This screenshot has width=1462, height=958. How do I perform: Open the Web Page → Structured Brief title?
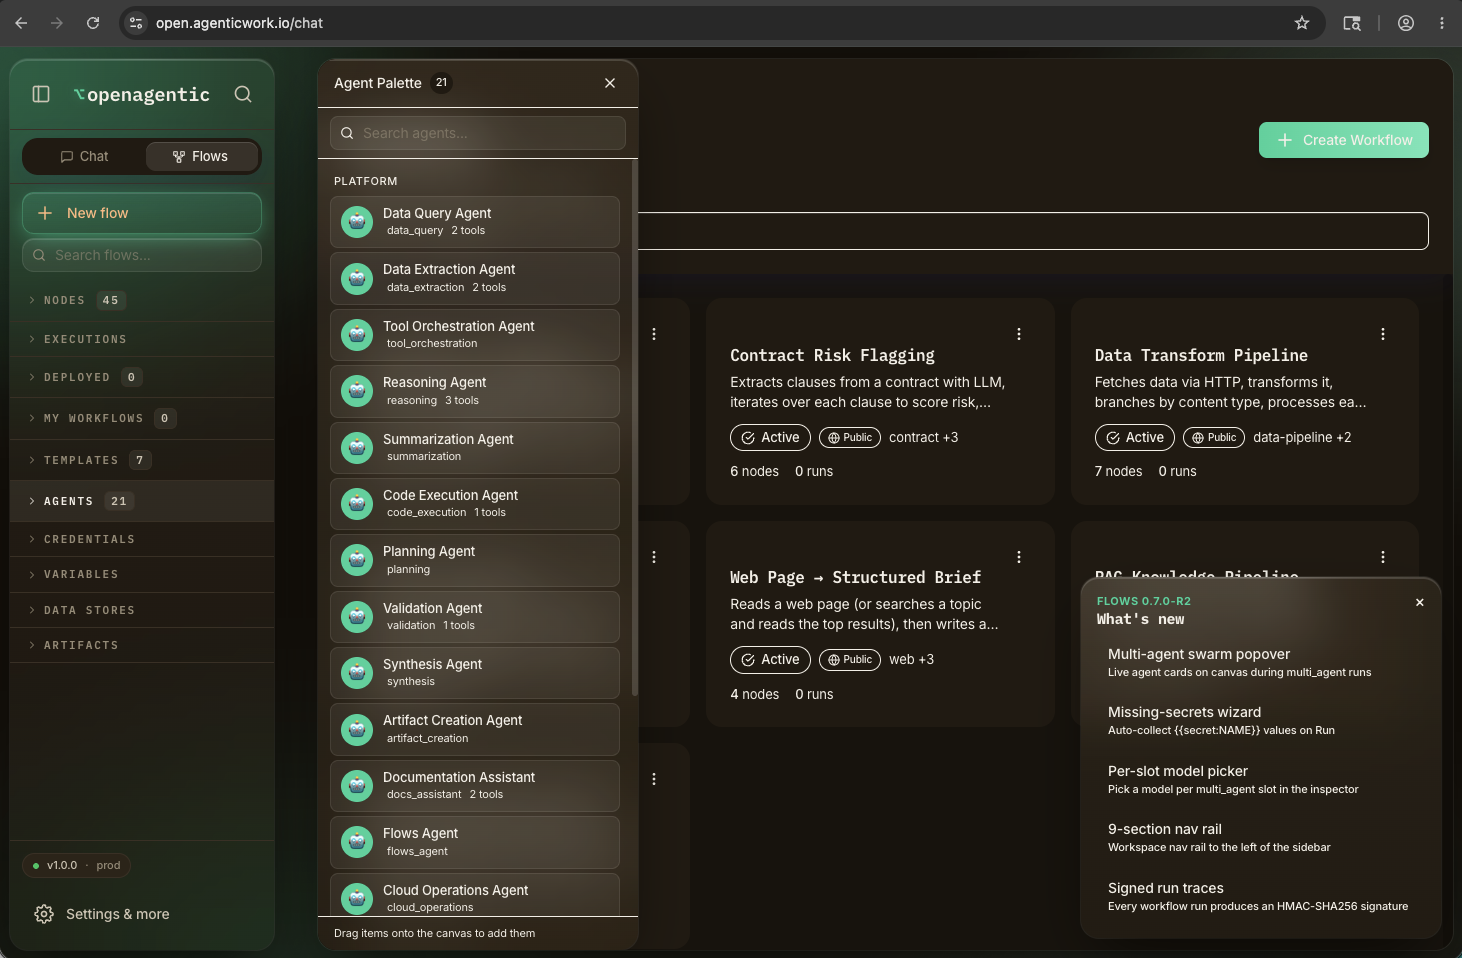(x=855, y=577)
